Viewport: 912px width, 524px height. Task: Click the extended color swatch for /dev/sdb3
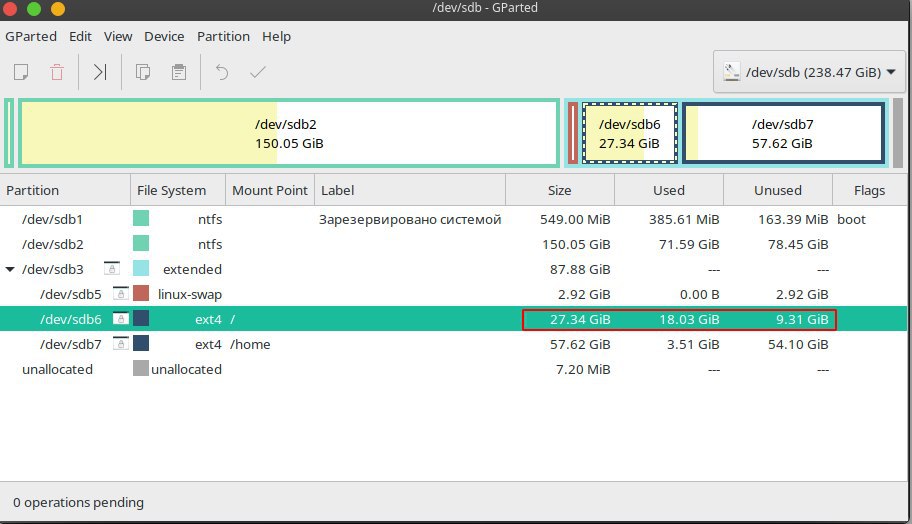pyautogui.click(x=141, y=268)
